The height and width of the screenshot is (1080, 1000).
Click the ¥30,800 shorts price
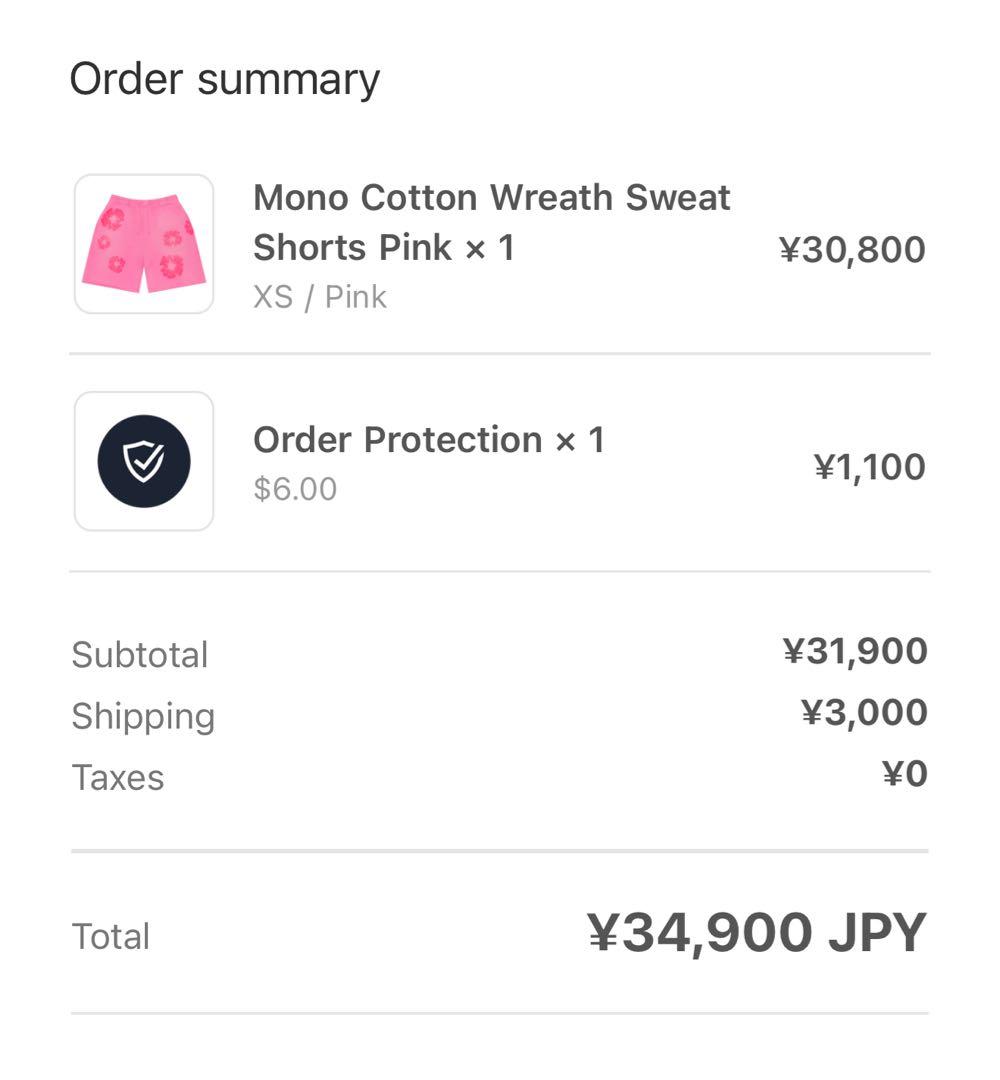click(x=852, y=249)
